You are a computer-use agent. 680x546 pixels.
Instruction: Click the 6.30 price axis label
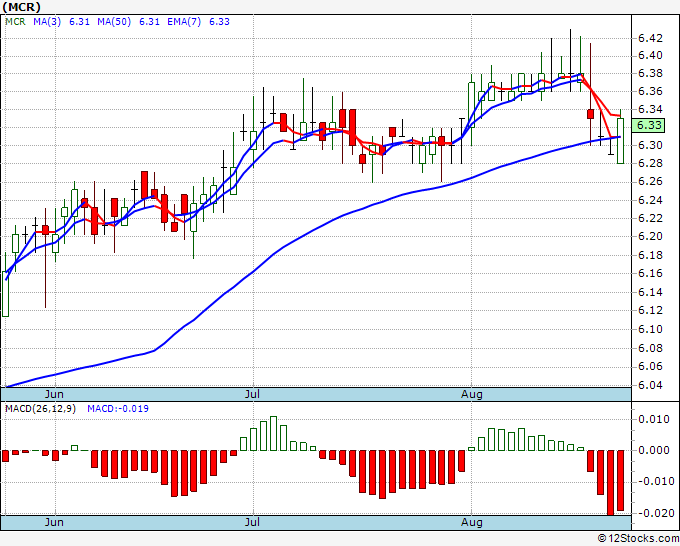(x=650, y=145)
